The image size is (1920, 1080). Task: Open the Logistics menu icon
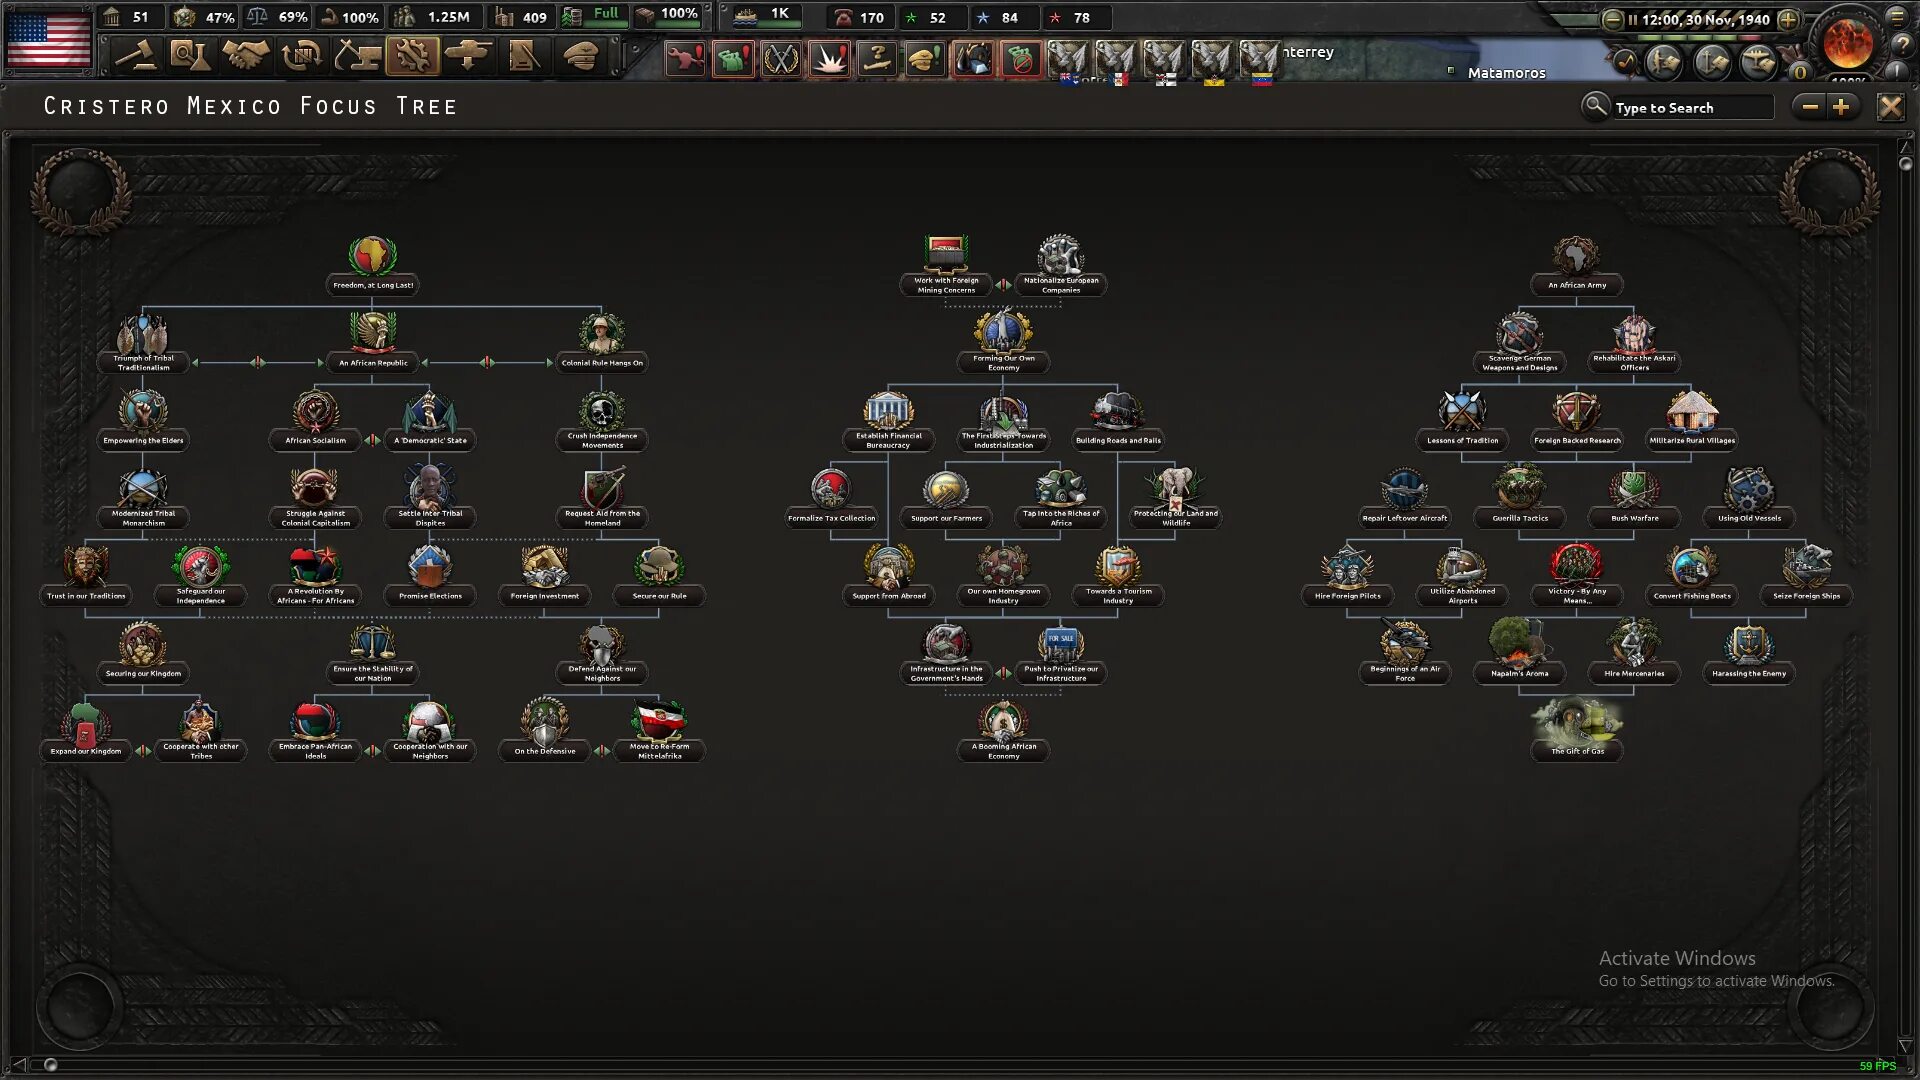[524, 56]
